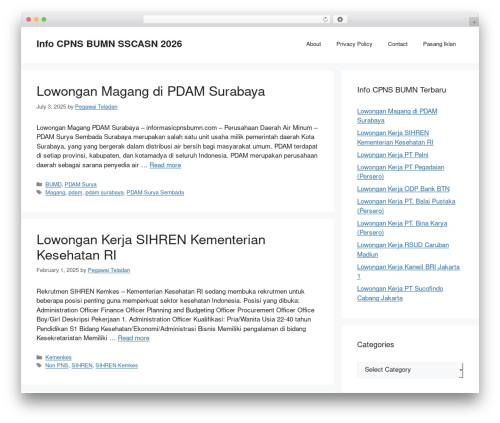Open a new tab with plus icon
This screenshot has width=500, height=423.
pos(474,22)
